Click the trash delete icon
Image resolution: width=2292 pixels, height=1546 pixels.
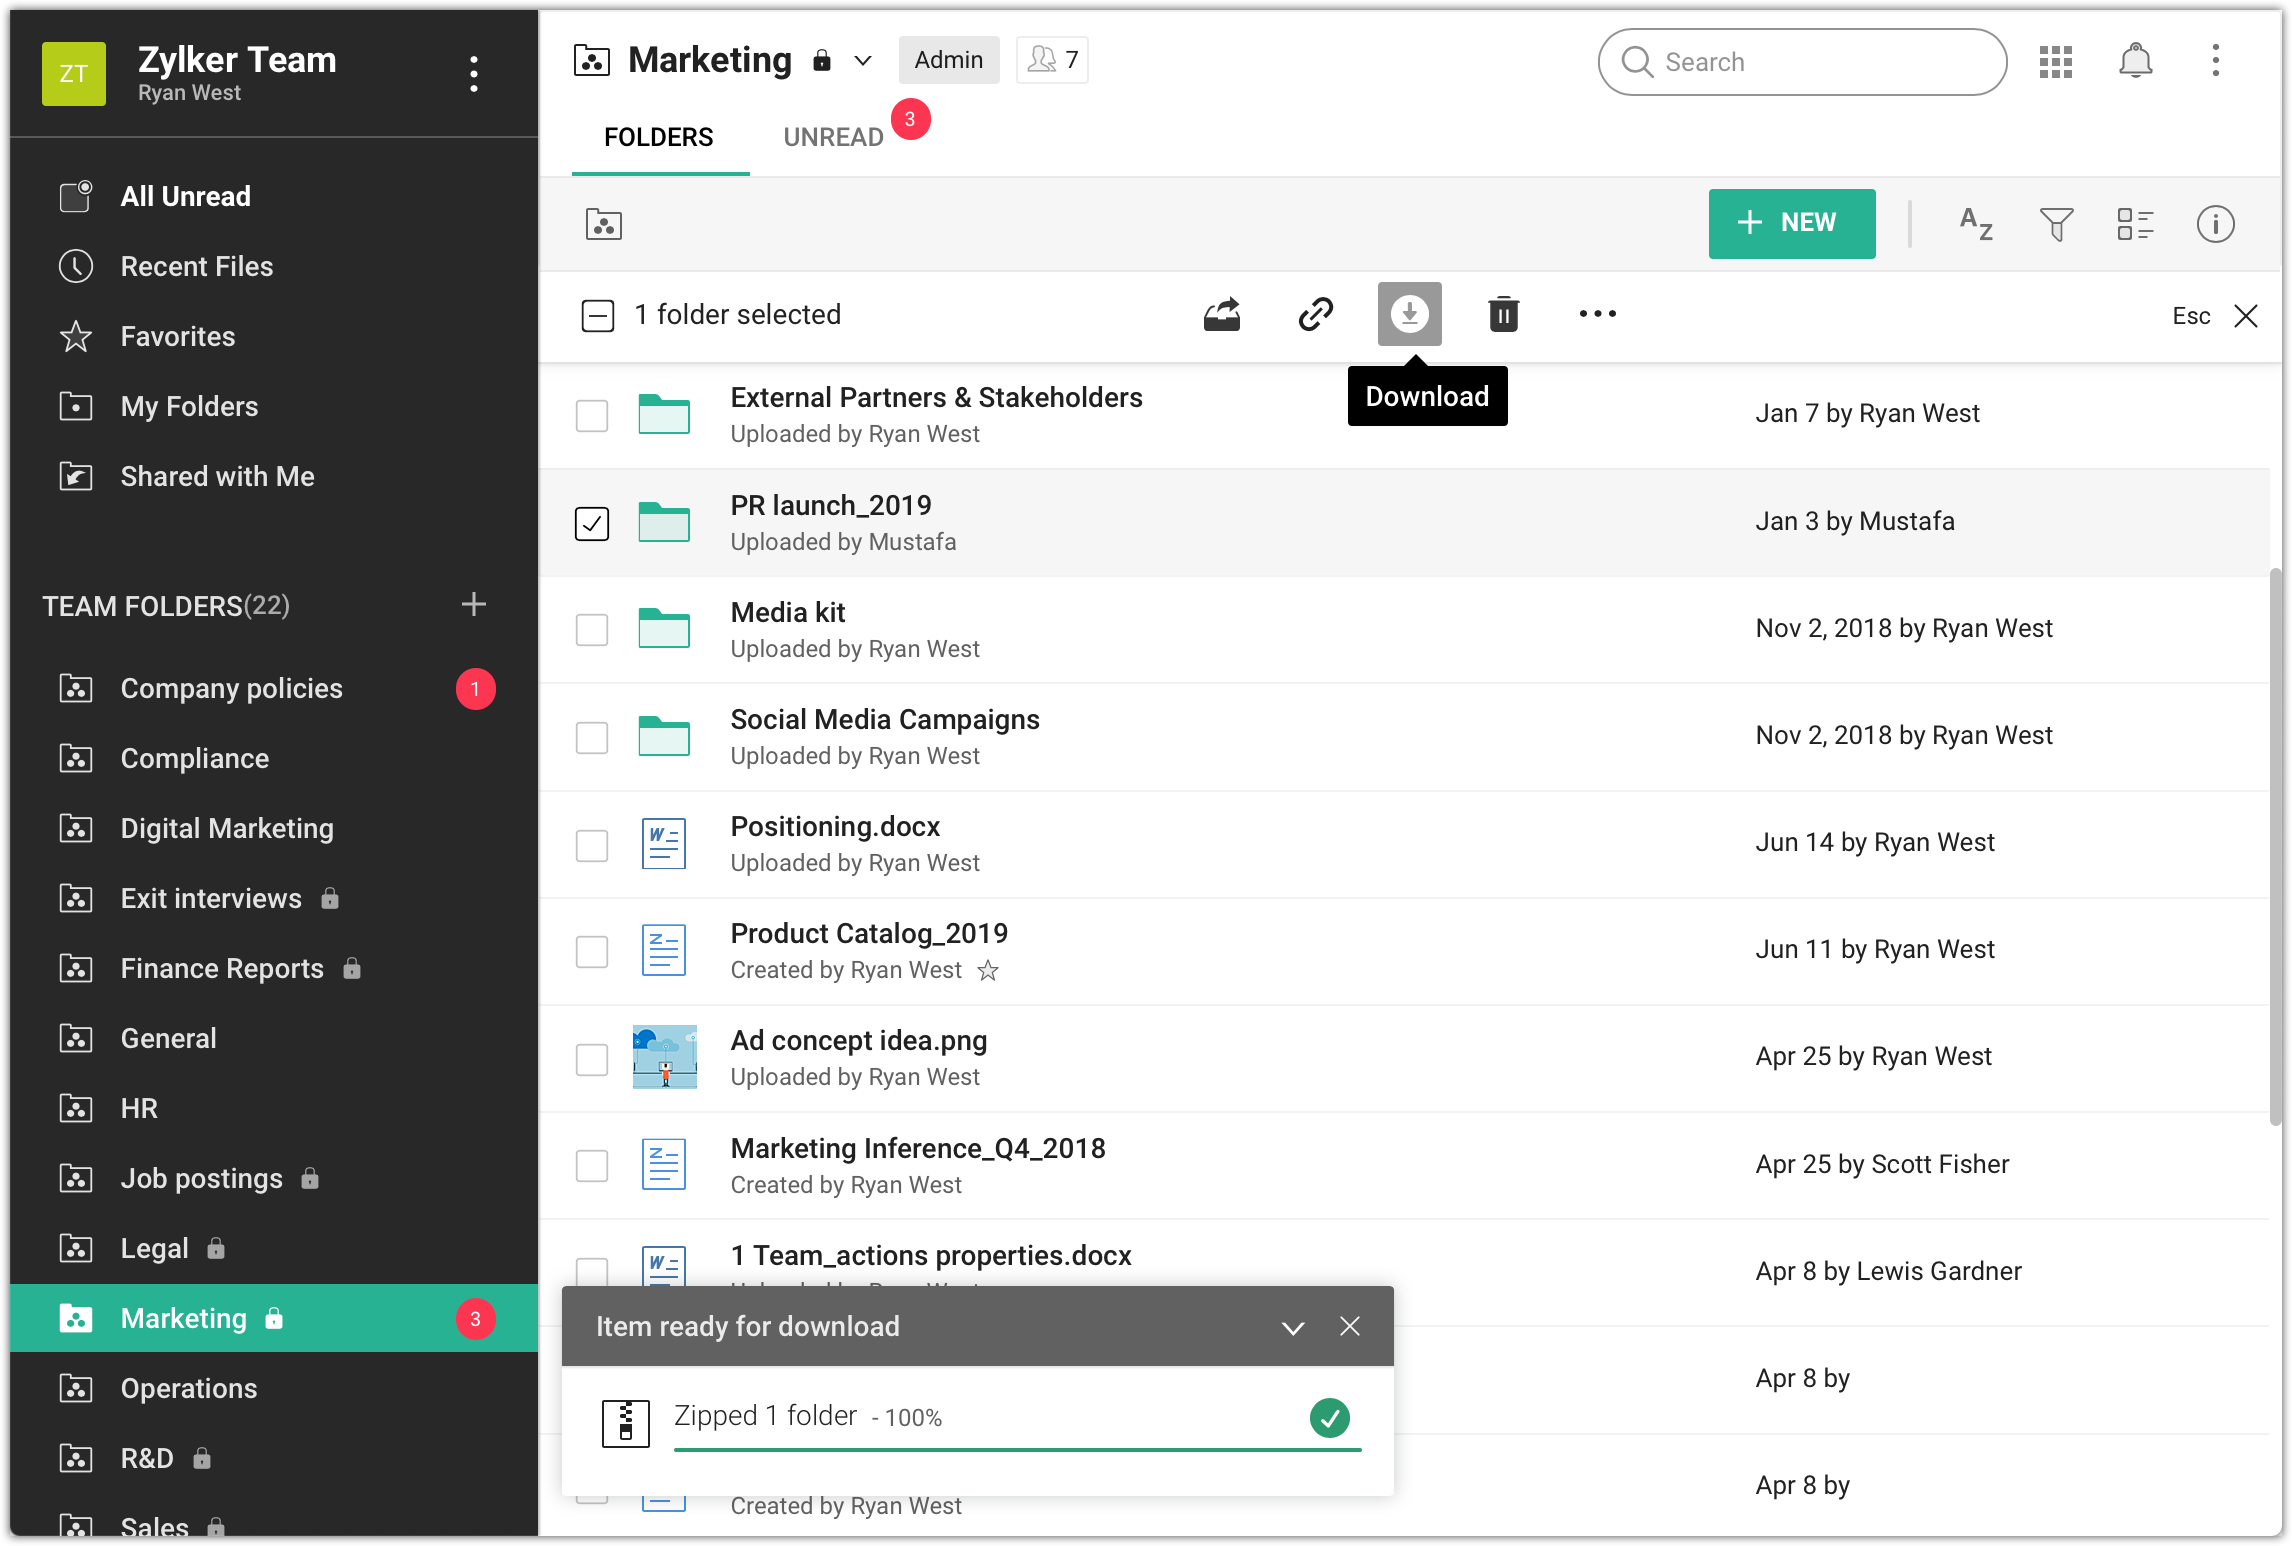1503,314
